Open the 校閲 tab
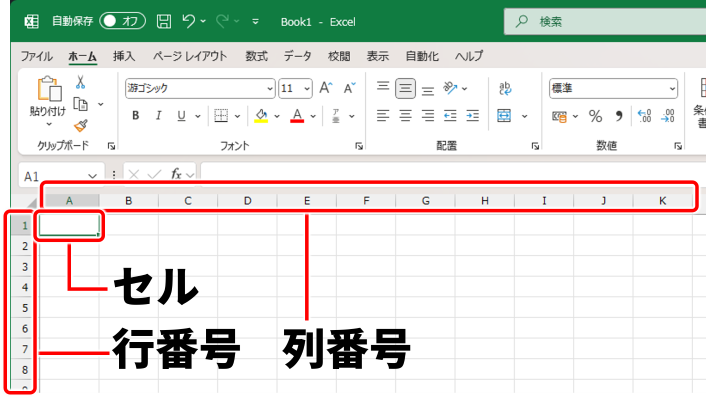Image resolution: width=706 pixels, height=403 pixels. [x=339, y=56]
